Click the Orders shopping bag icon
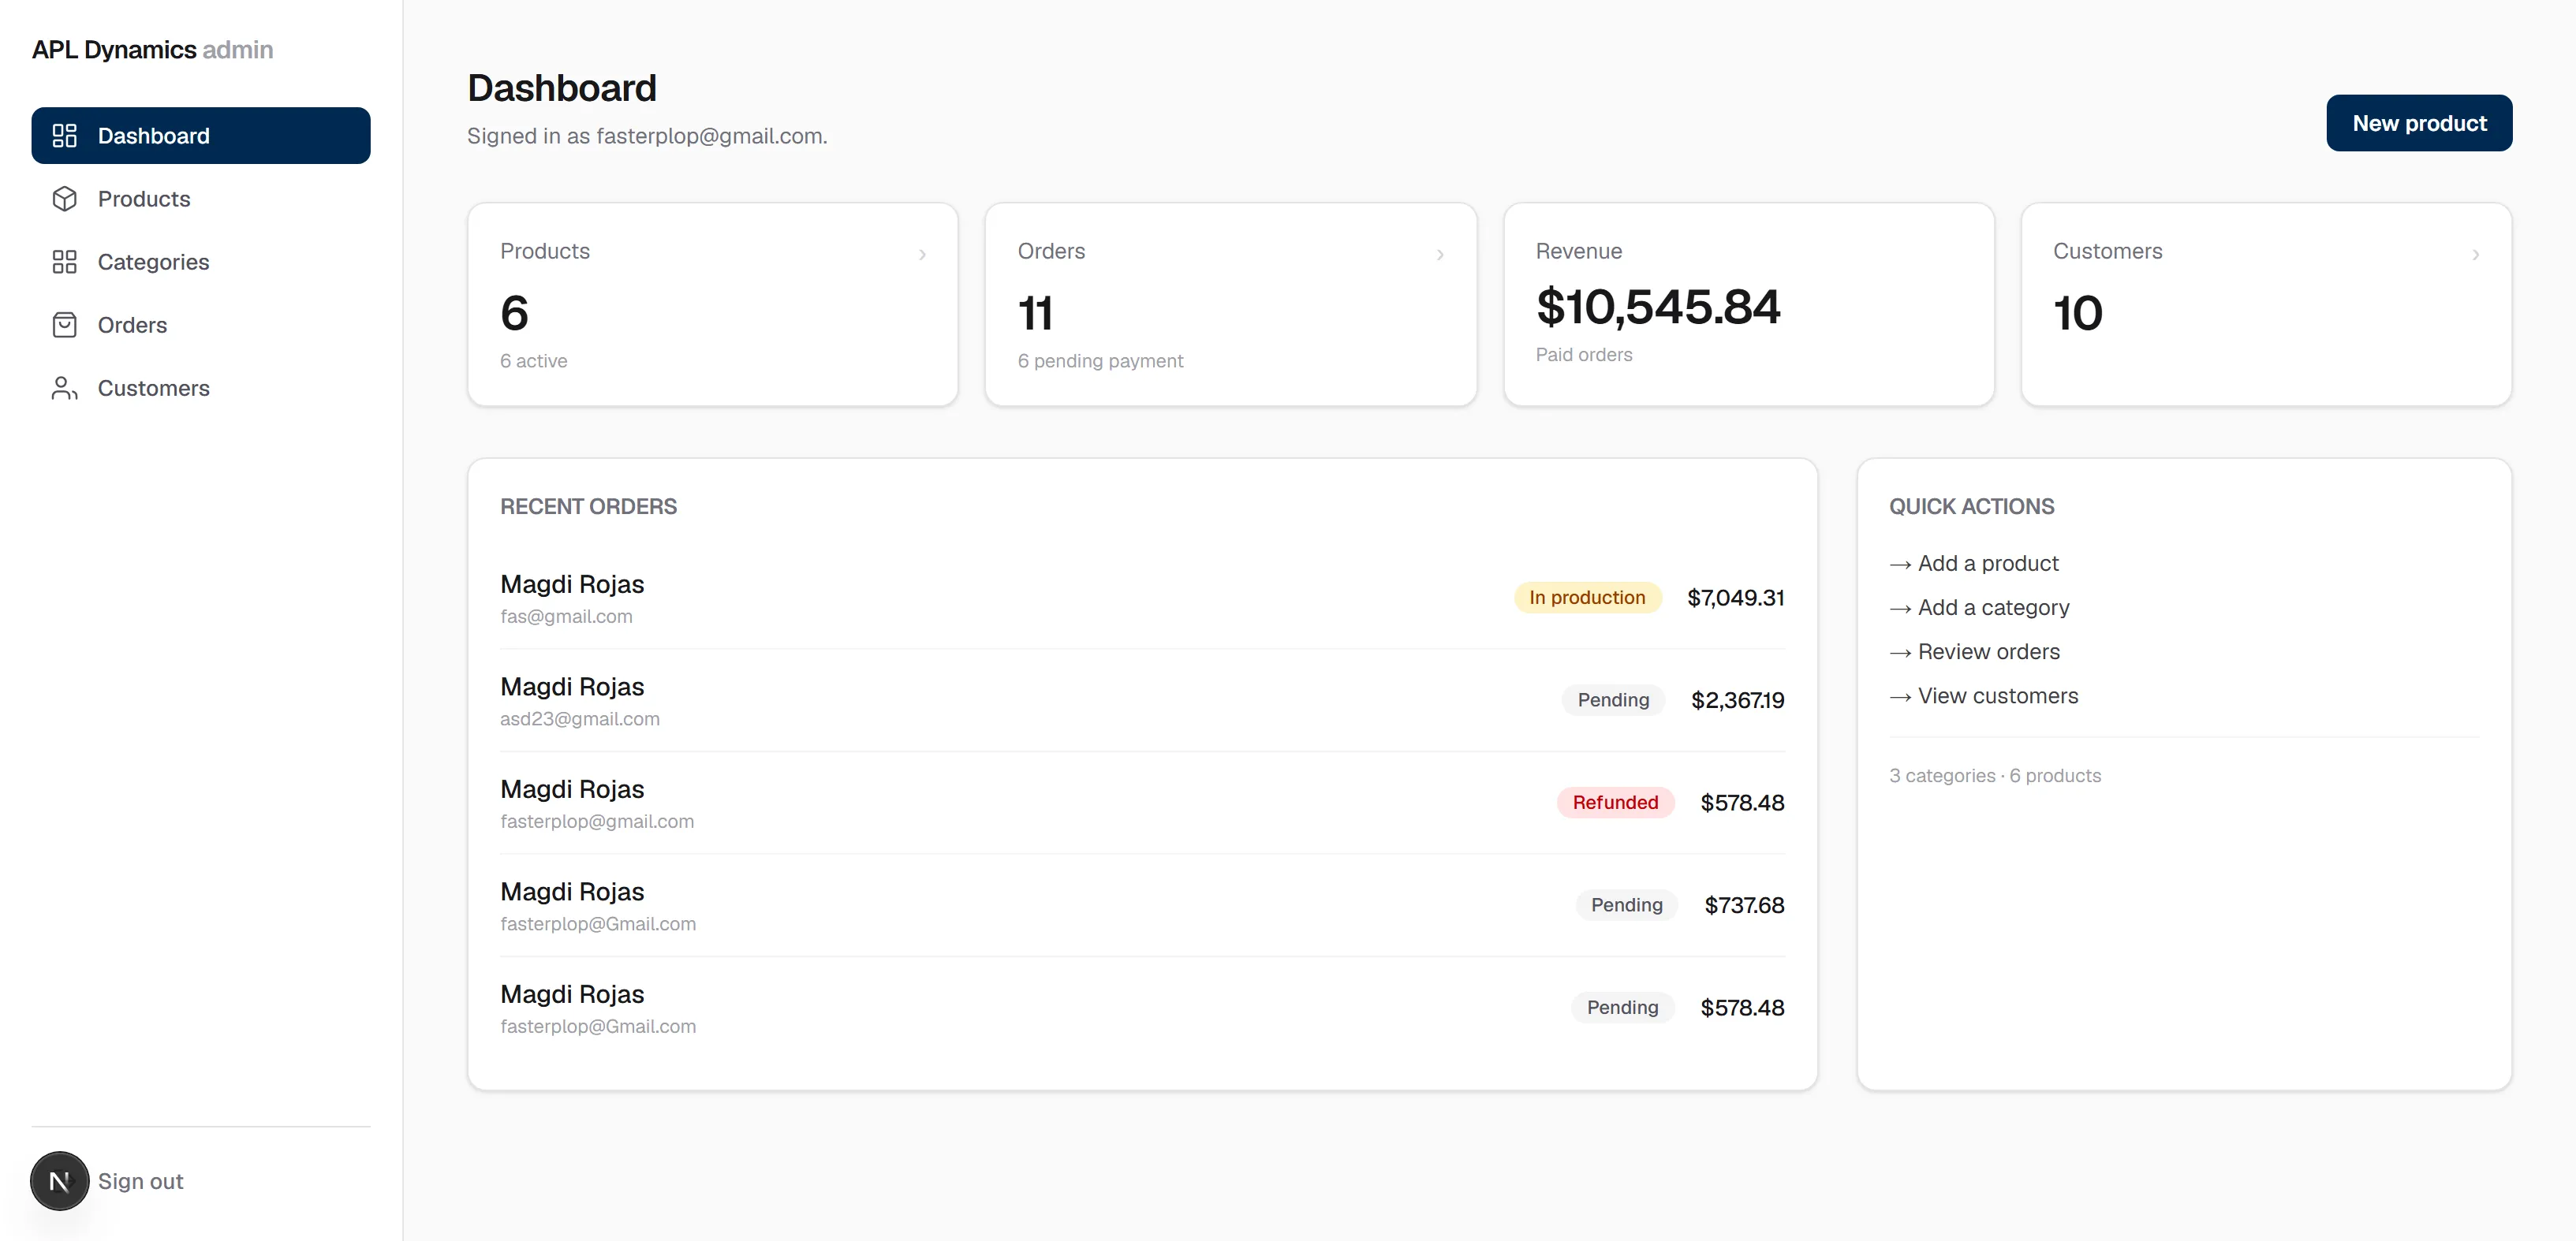 click(64, 325)
